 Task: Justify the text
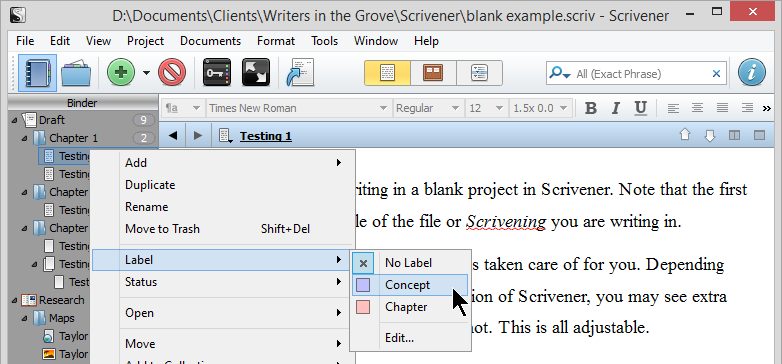point(722,108)
